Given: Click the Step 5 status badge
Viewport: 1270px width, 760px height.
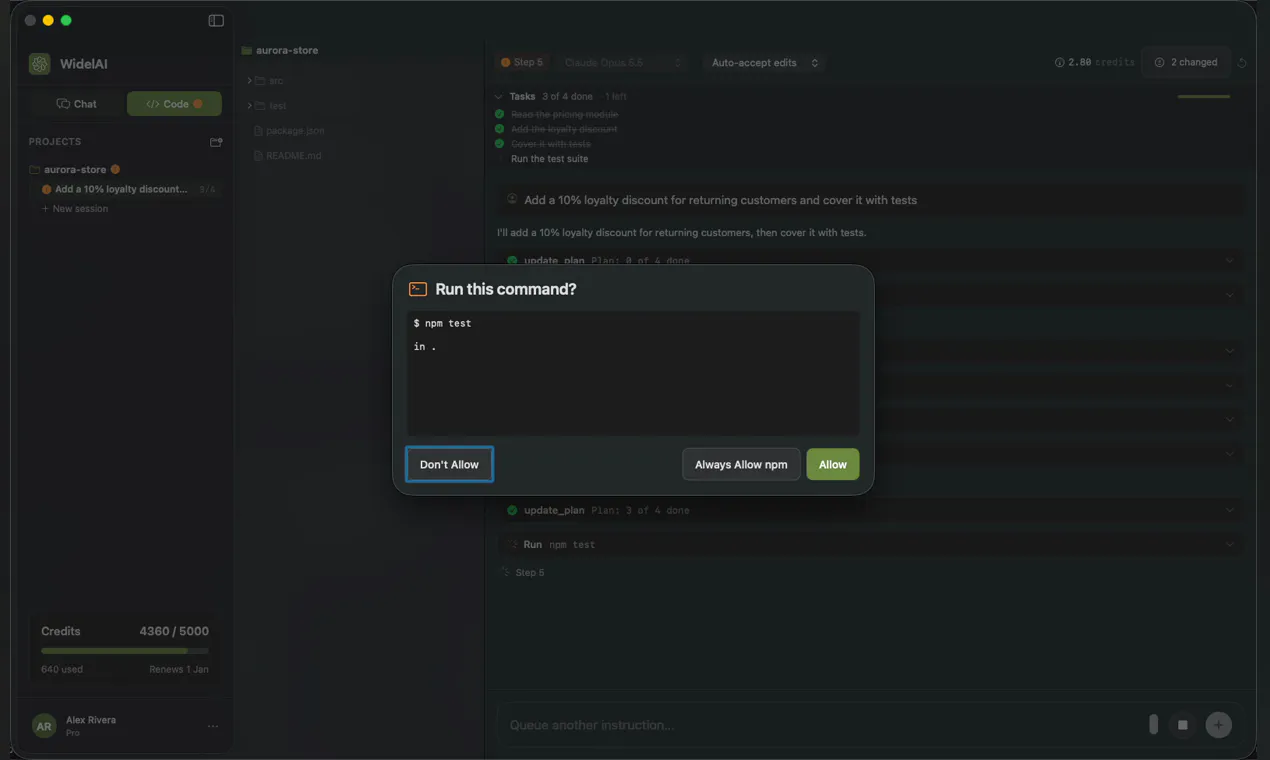Looking at the screenshot, I should pos(522,62).
